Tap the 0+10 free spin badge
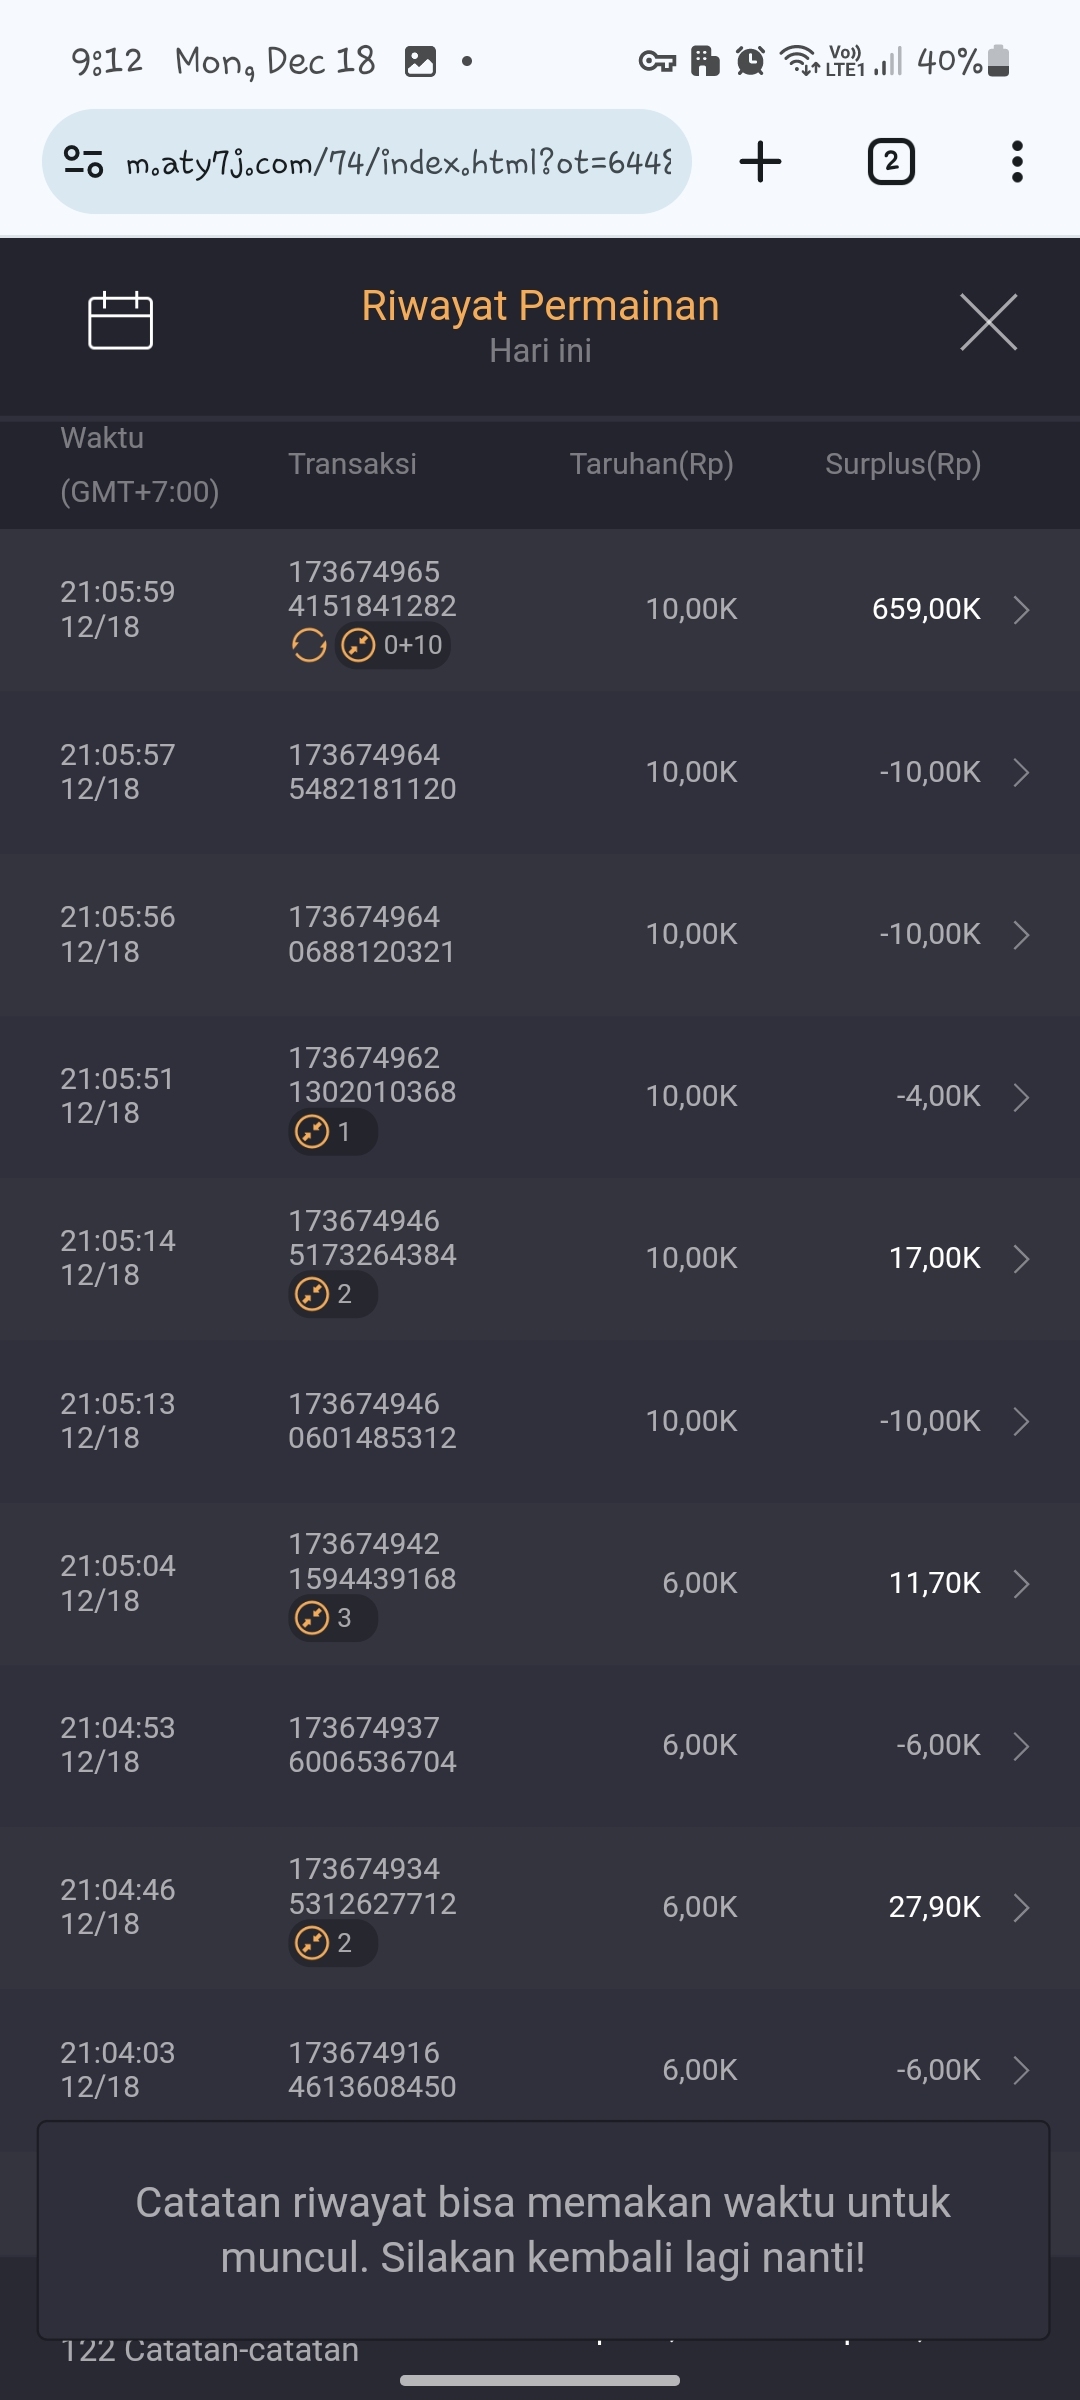Image resolution: width=1080 pixels, height=2400 pixels. [x=393, y=646]
